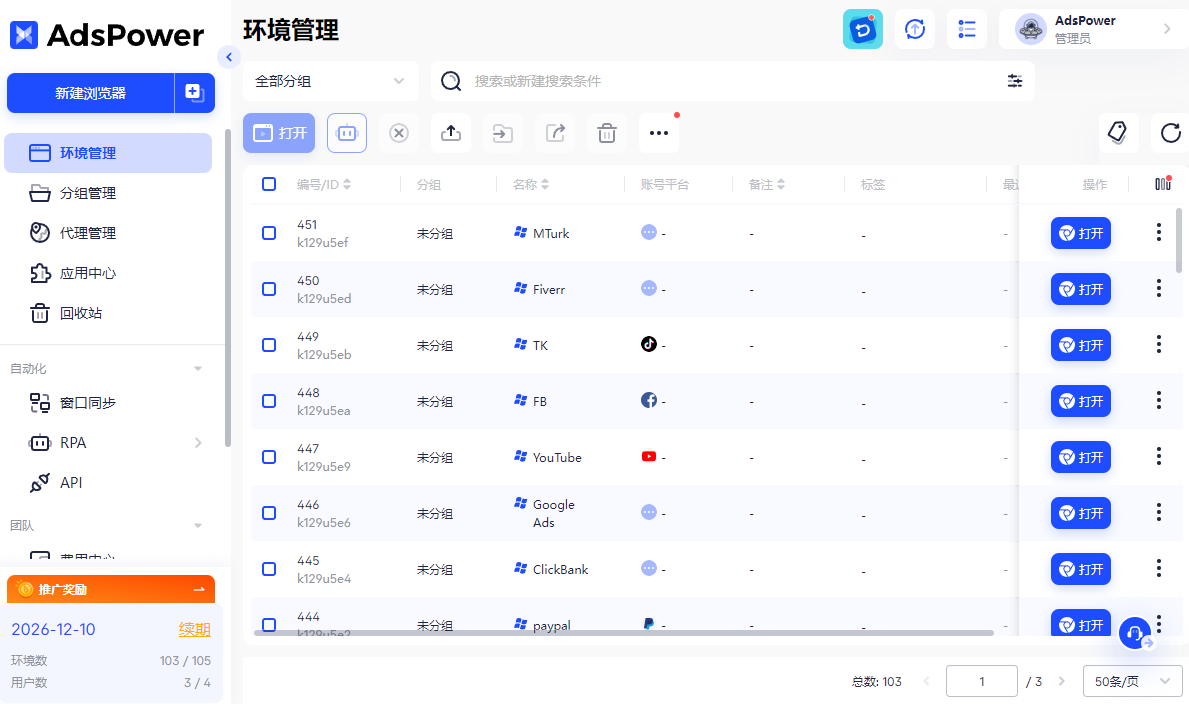Click the customer support headset icon
This screenshot has width=1189, height=704.
click(x=1133, y=633)
